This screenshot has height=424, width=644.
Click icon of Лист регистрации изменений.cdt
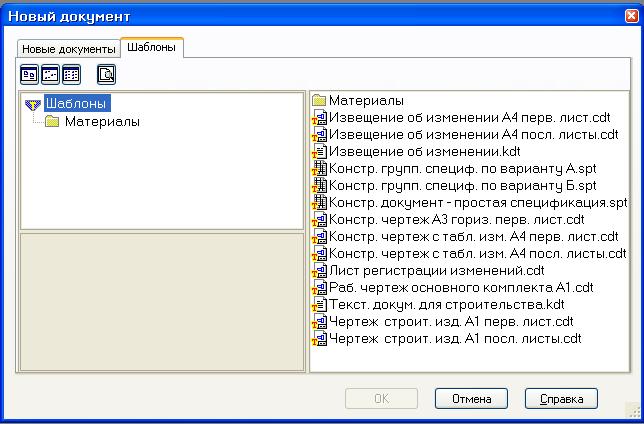tap(319, 271)
